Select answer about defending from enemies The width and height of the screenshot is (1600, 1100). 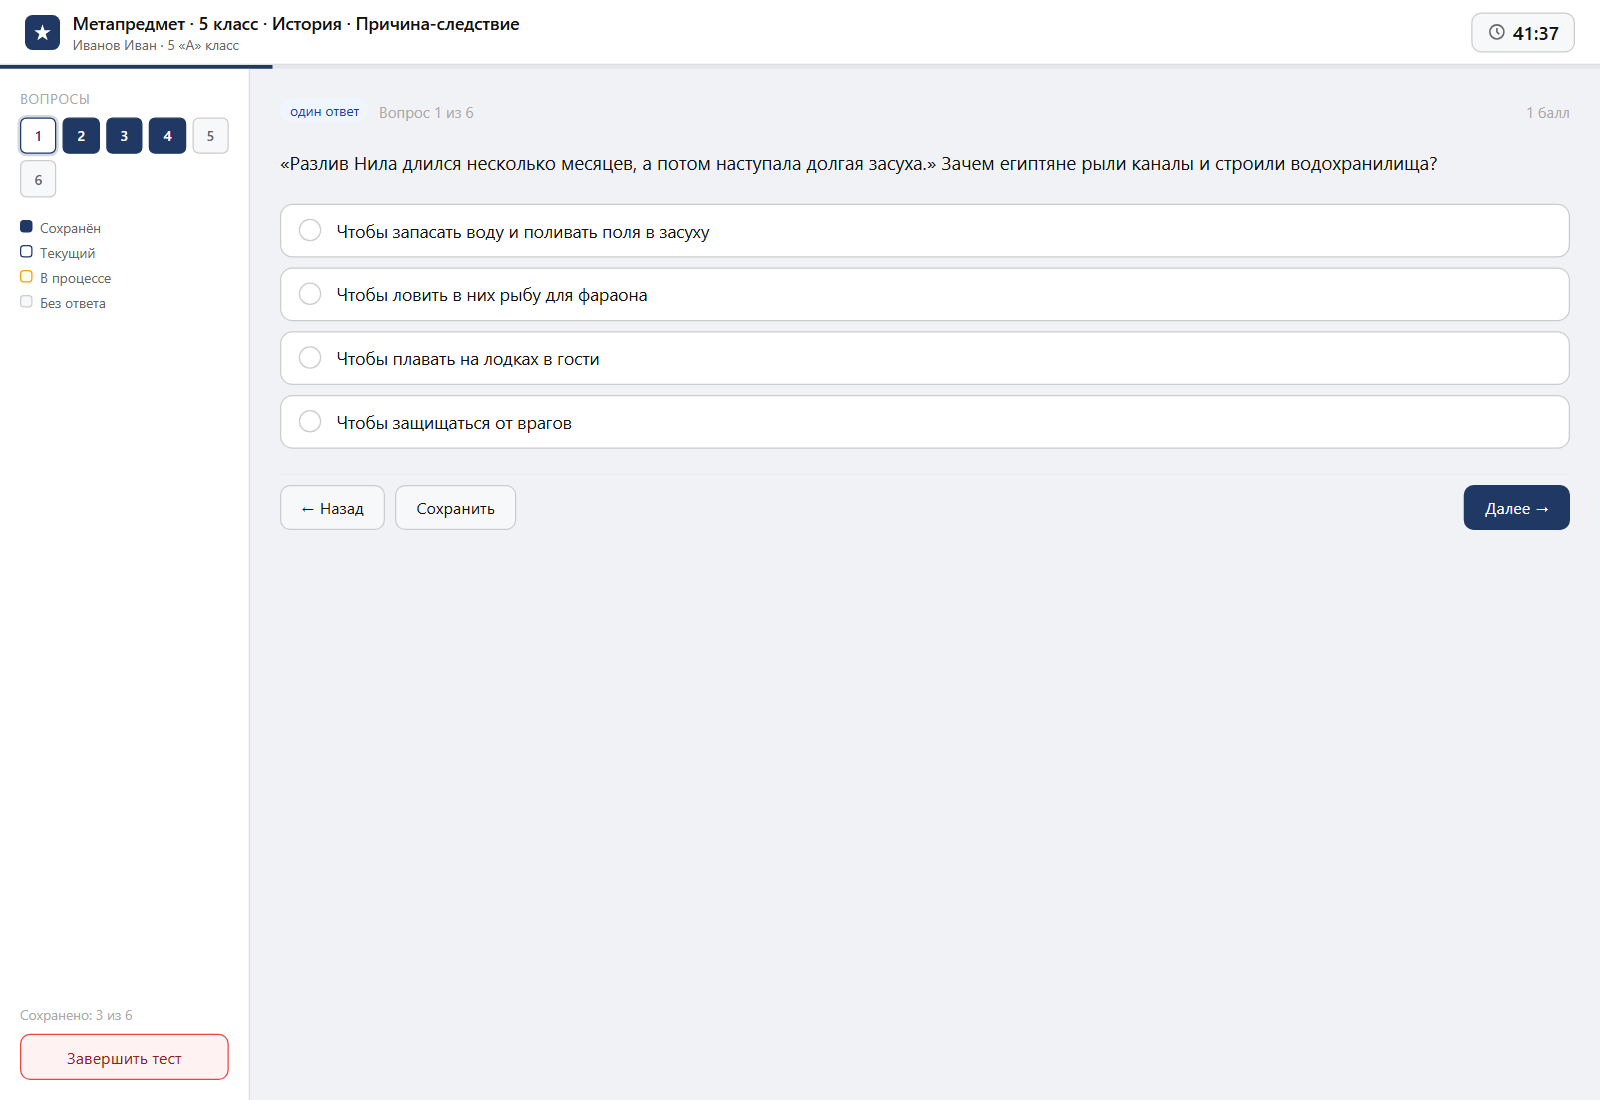pos(924,422)
